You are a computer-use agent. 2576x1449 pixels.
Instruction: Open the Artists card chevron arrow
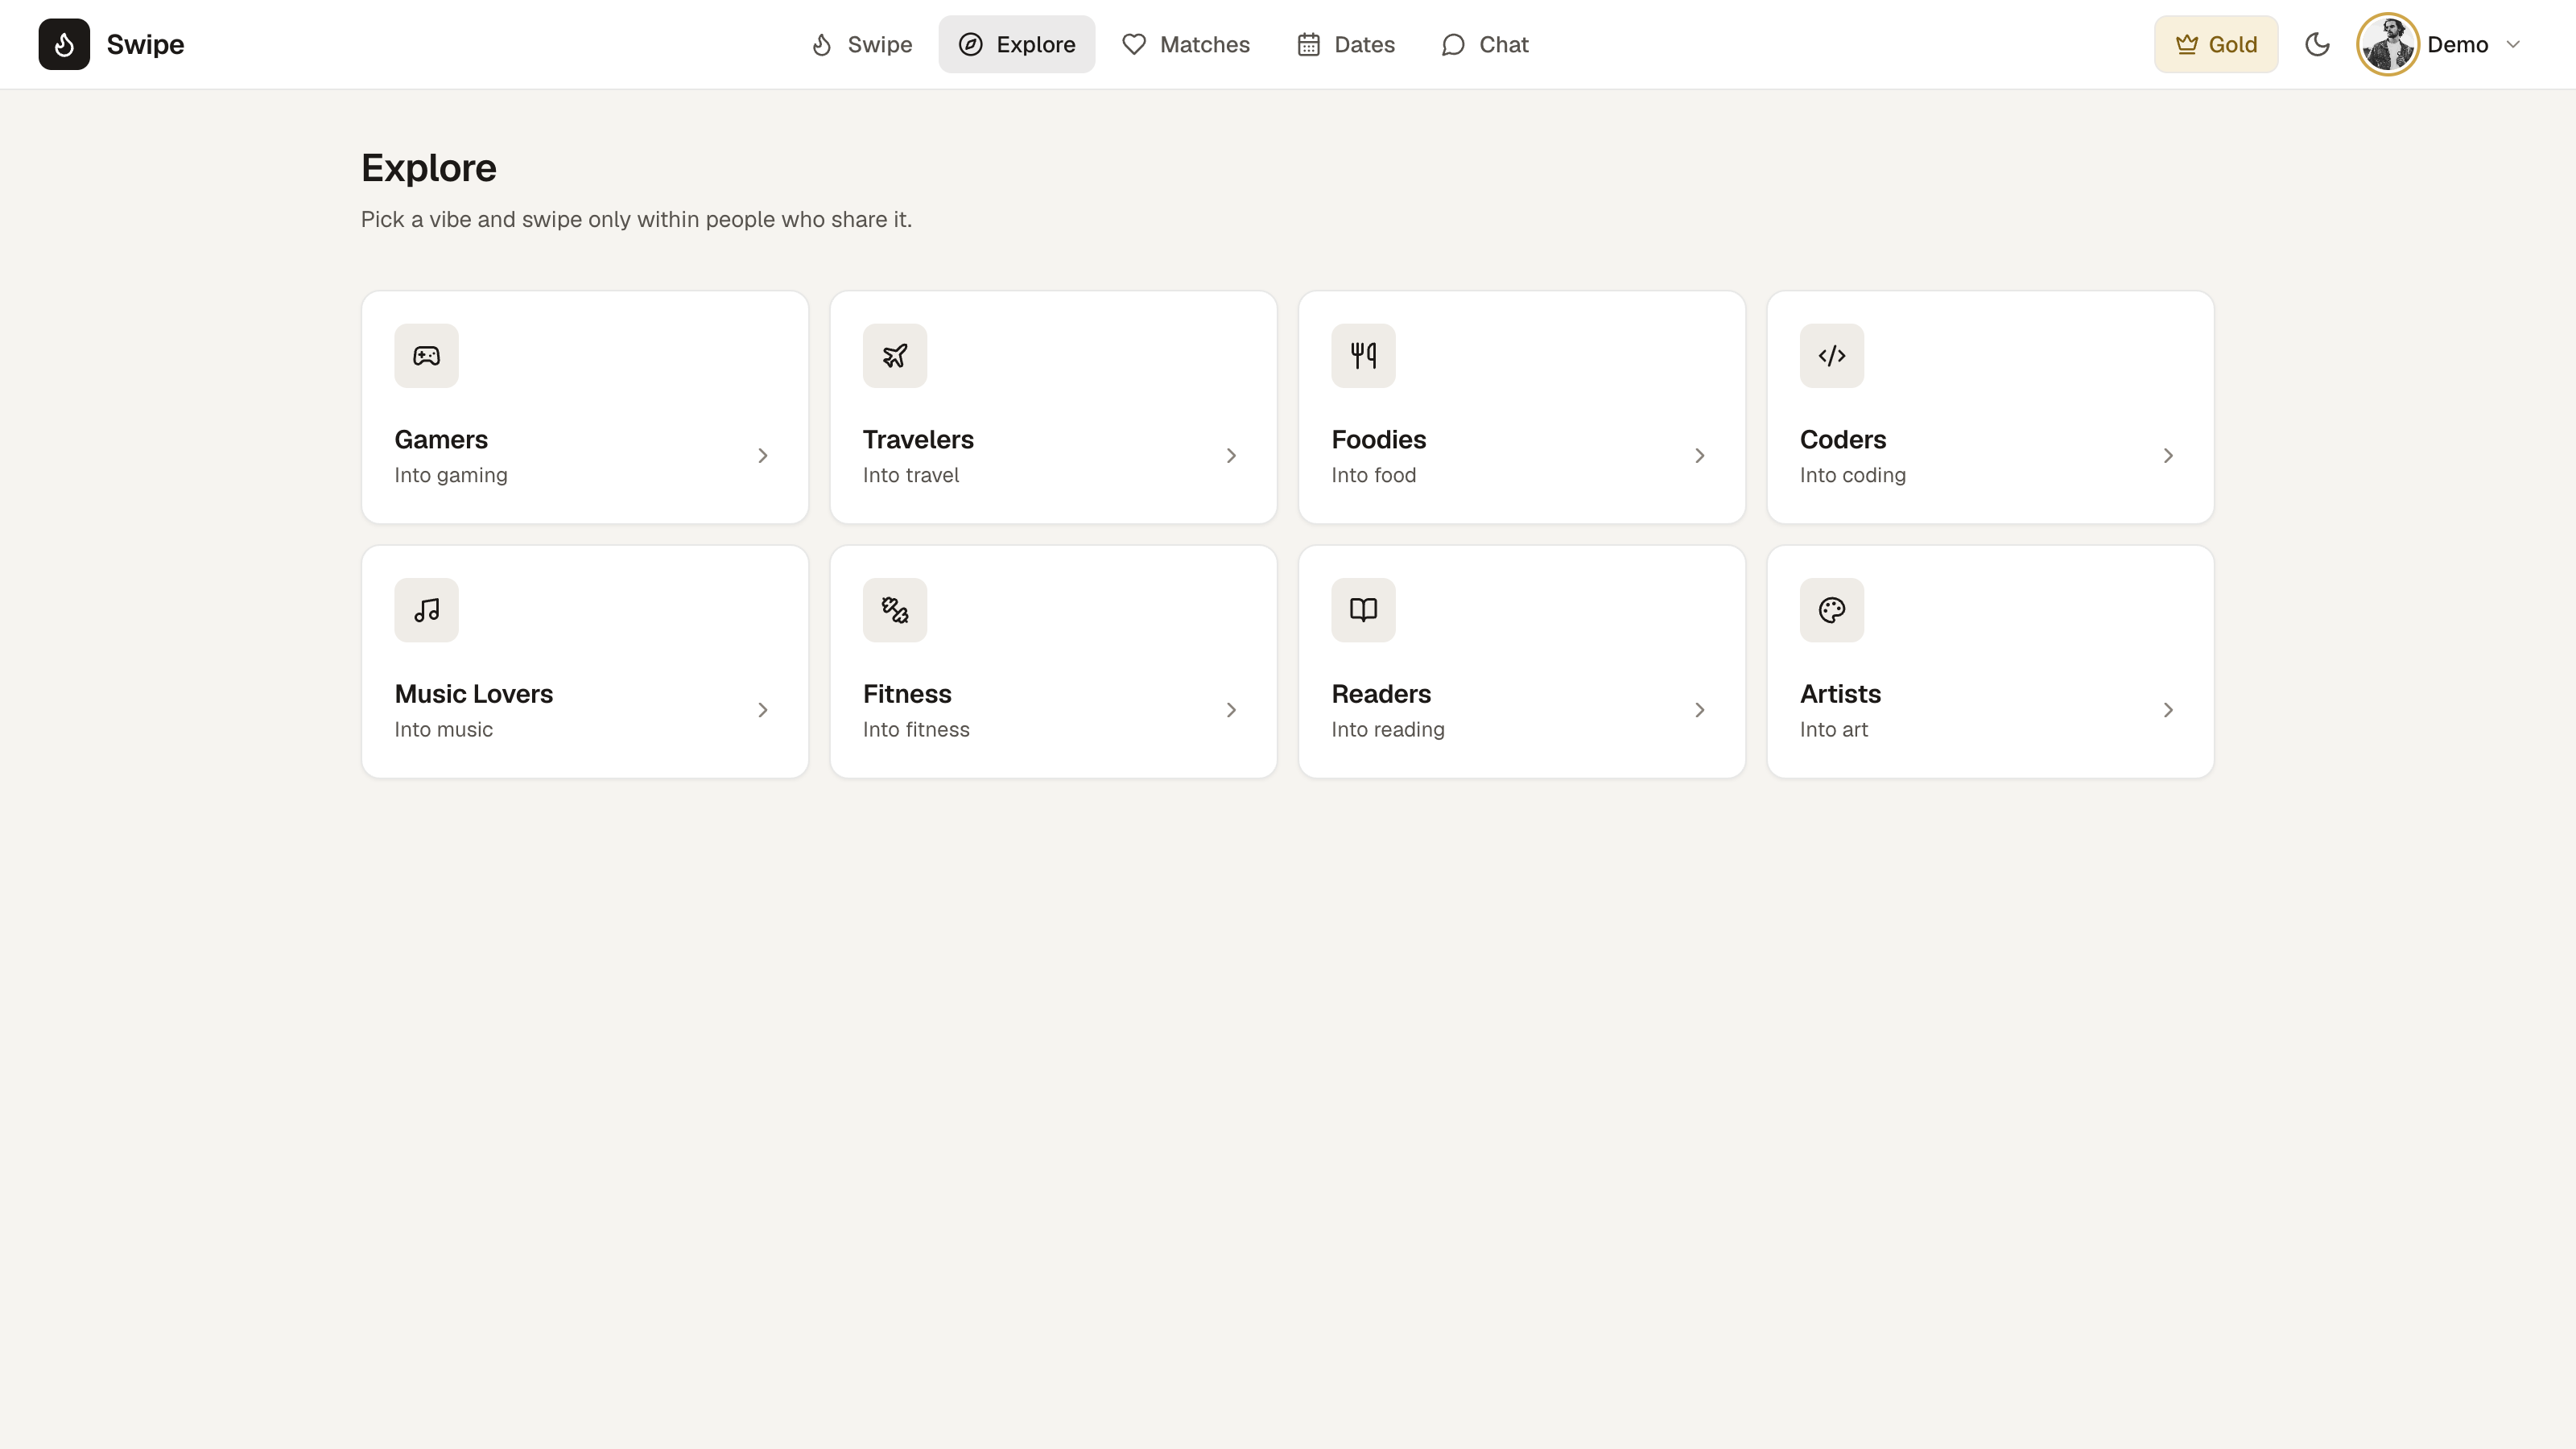[2168, 710]
